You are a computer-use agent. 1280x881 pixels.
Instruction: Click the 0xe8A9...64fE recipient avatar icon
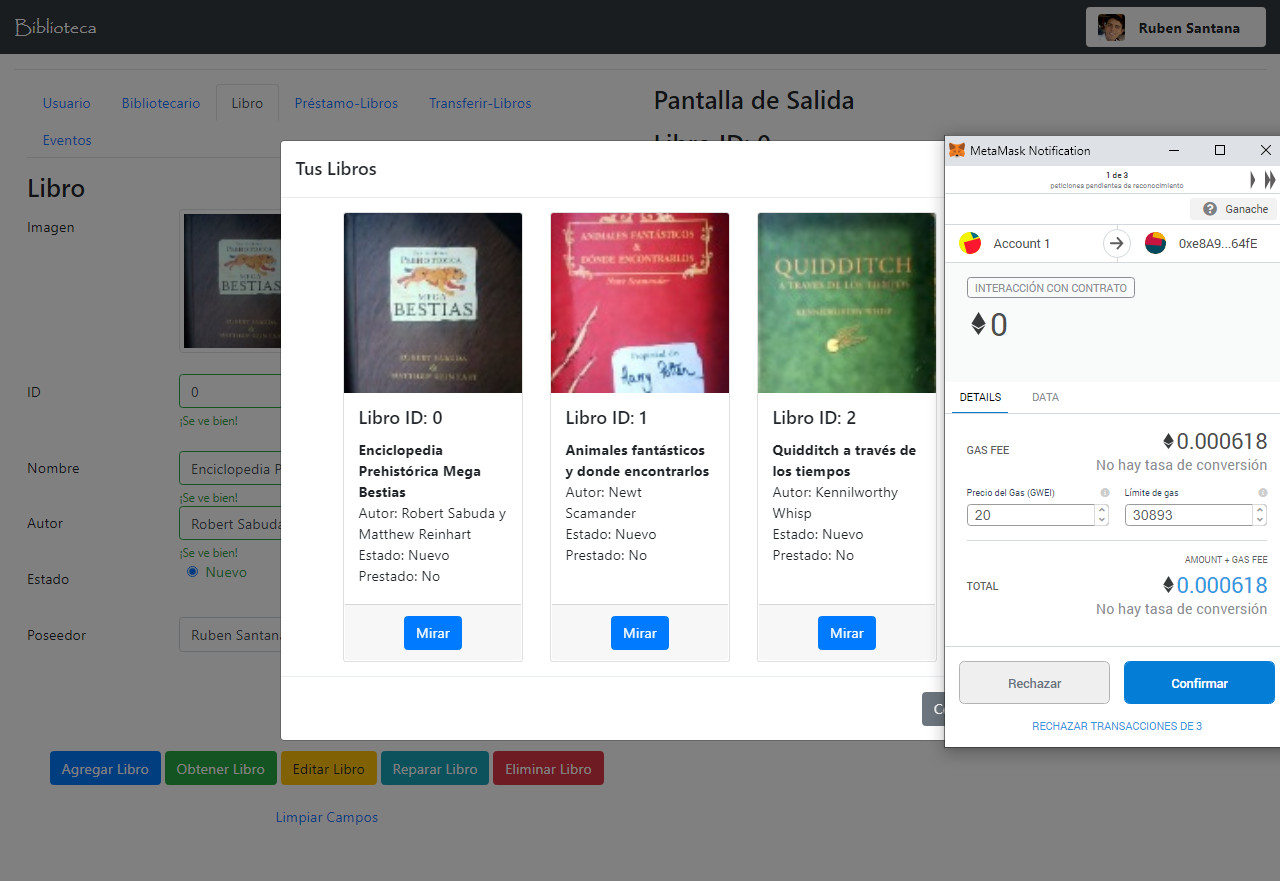tap(1155, 243)
